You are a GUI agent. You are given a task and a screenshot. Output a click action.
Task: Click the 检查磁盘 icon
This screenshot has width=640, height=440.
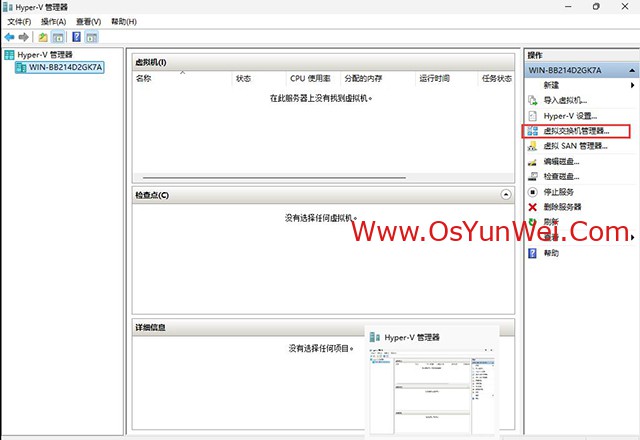click(533, 177)
